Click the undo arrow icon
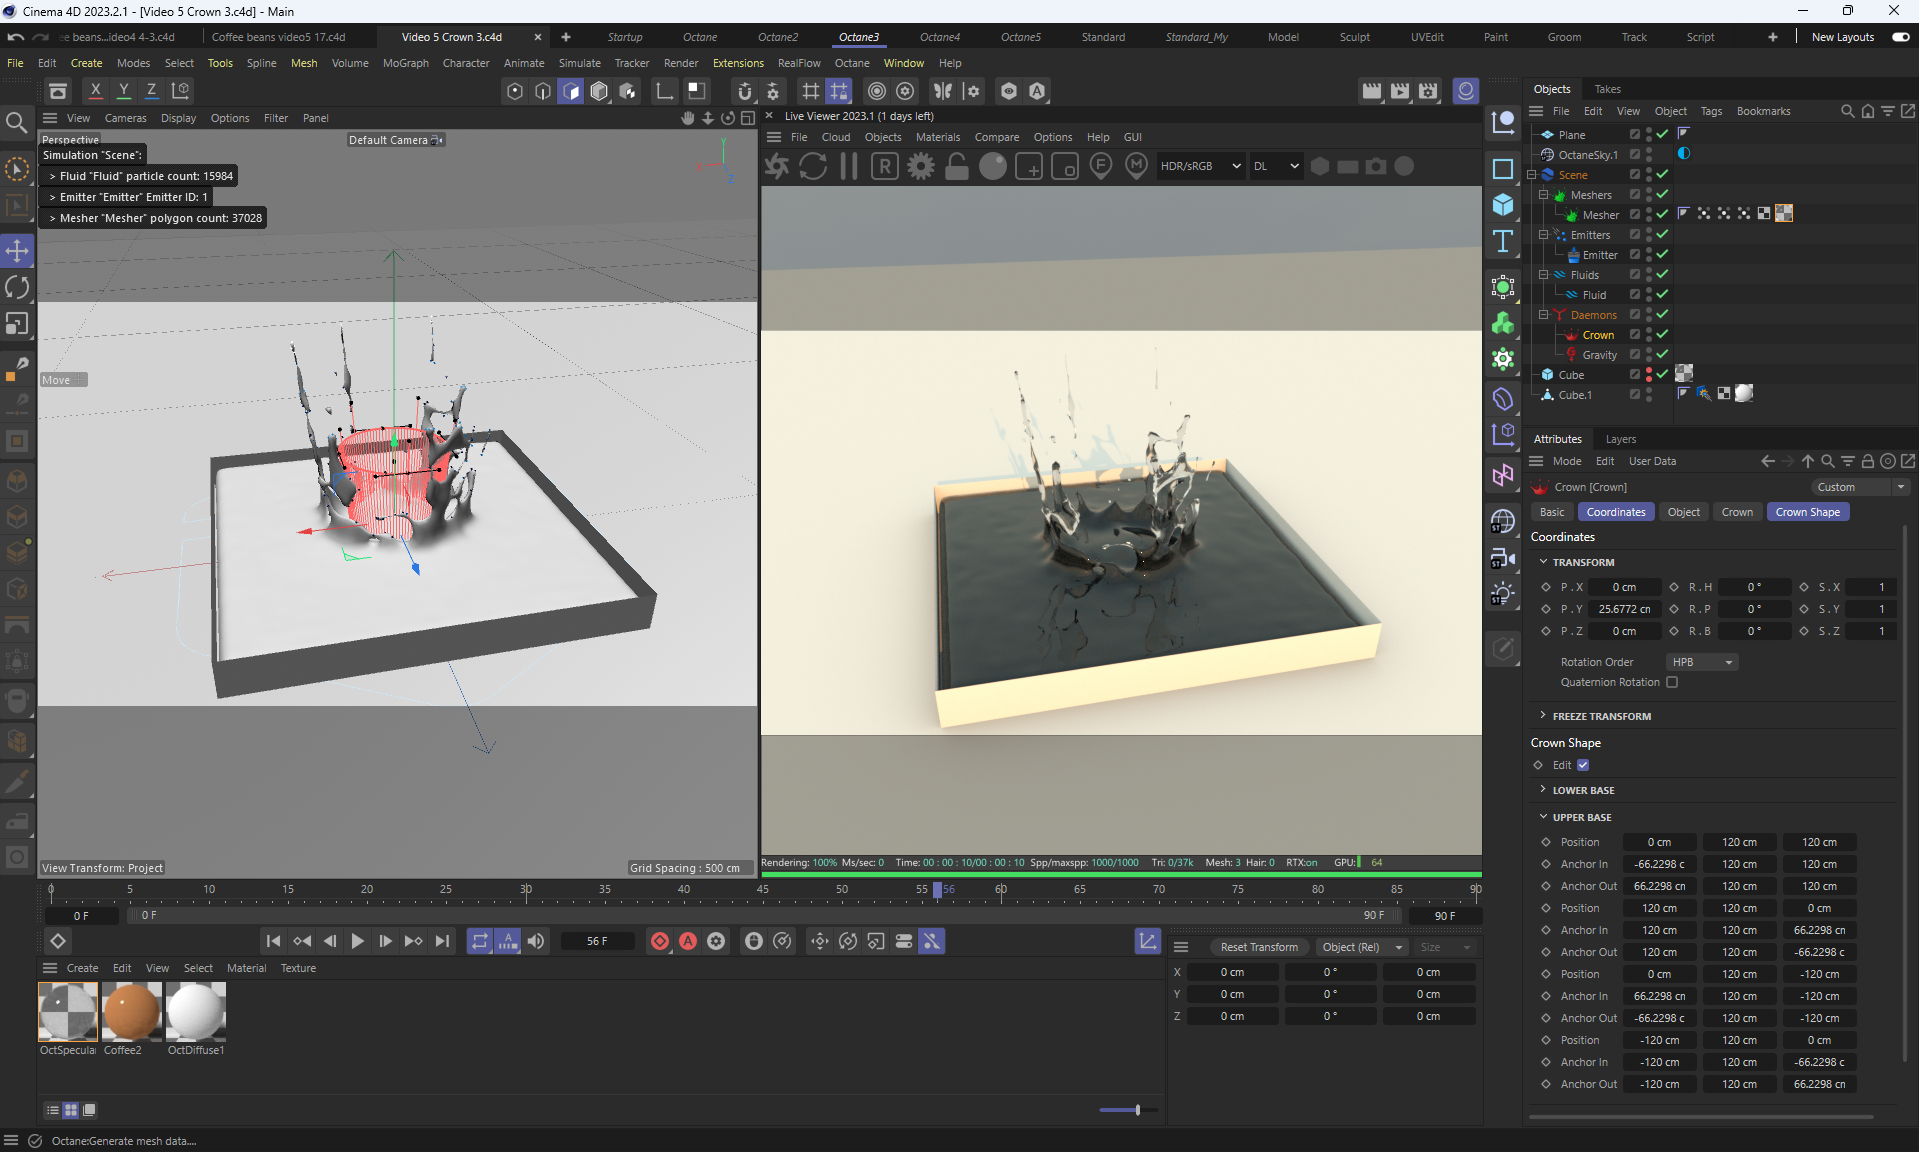1919x1152 pixels. point(16,37)
